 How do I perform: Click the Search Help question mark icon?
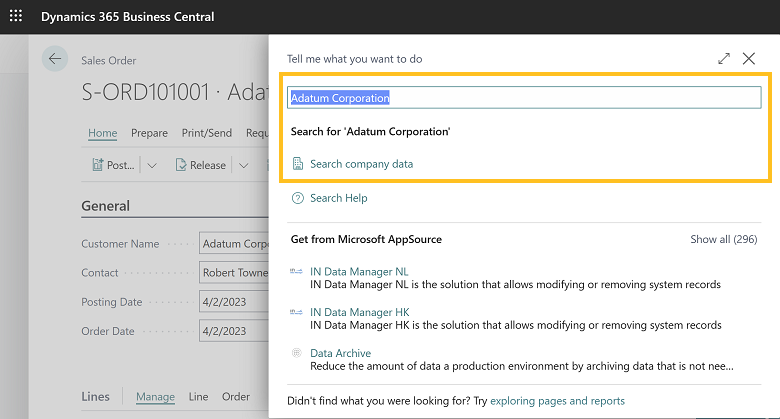[297, 198]
